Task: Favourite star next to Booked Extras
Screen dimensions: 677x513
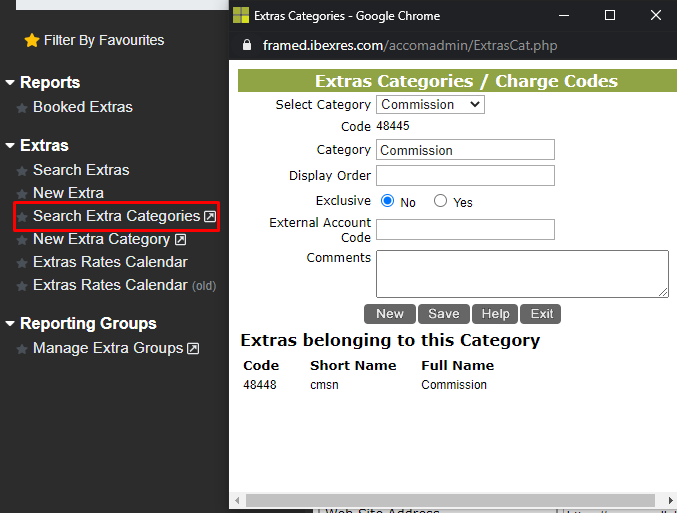Action: (22, 108)
